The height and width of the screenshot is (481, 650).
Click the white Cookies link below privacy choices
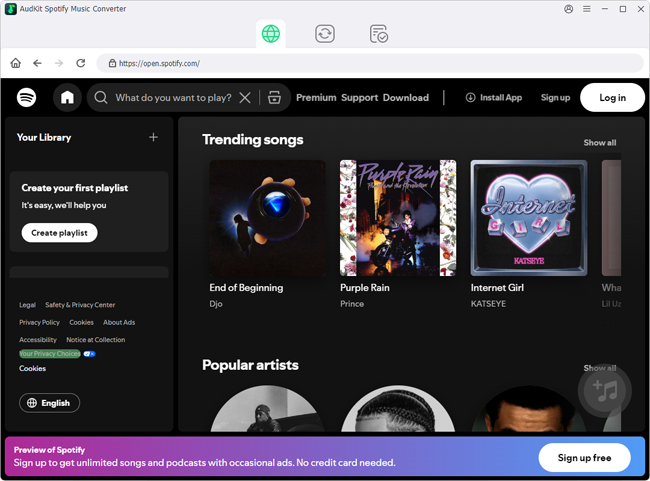32,368
